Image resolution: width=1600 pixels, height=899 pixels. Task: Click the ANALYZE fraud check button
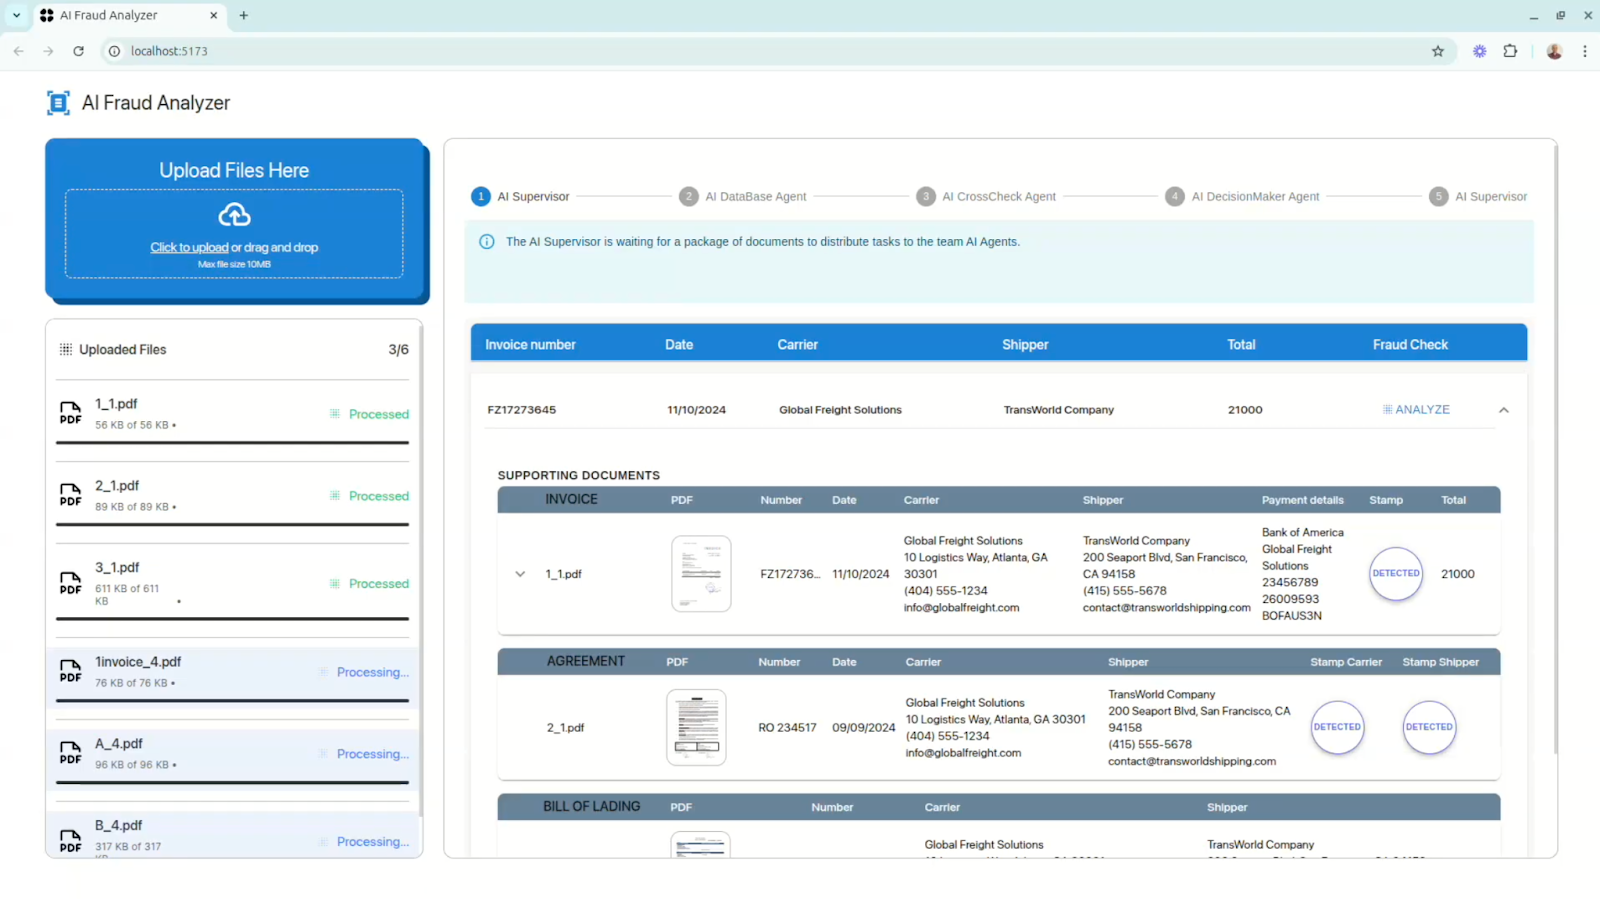[1416, 410]
